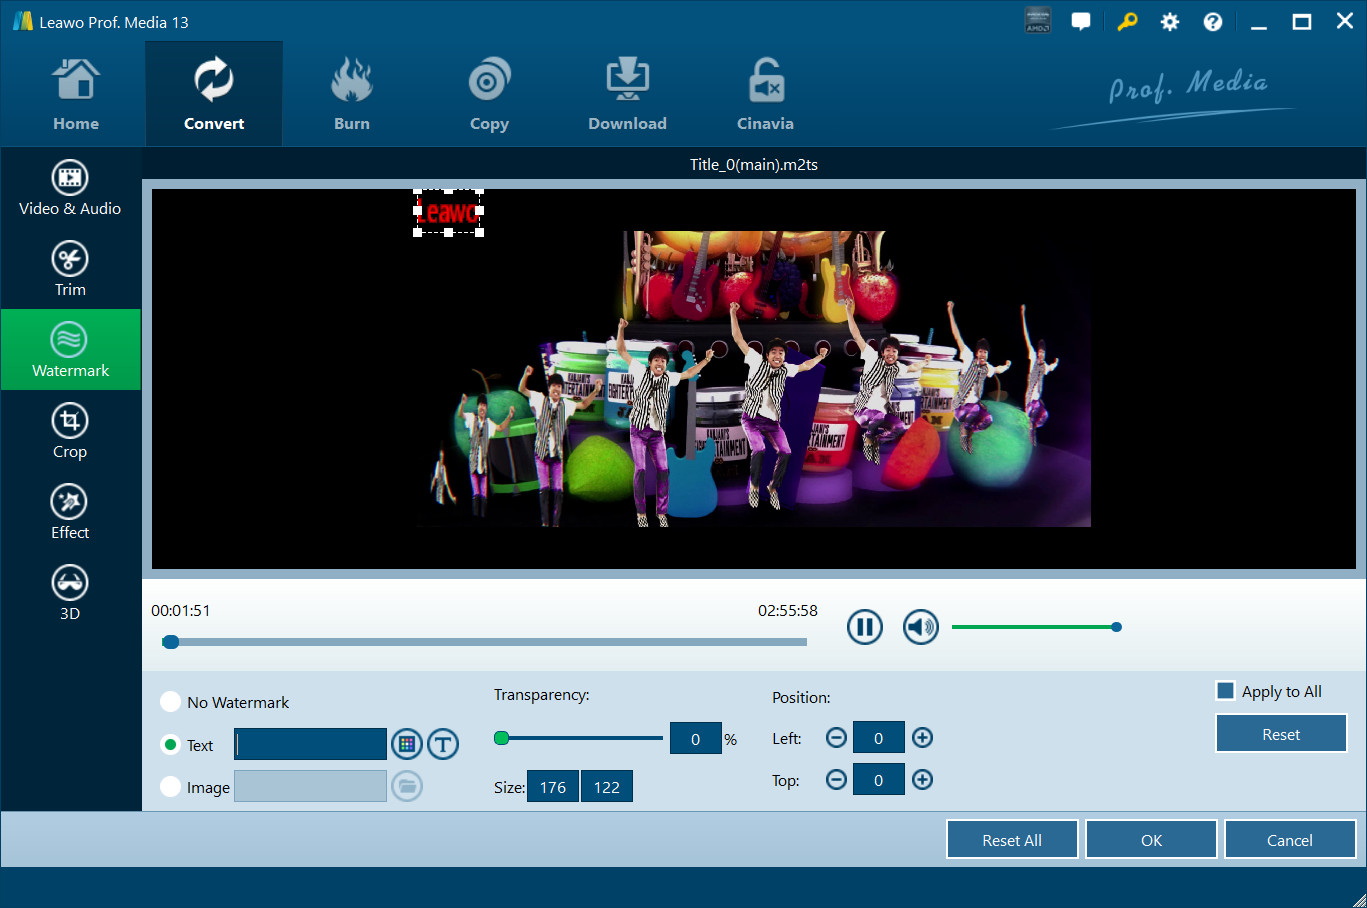The height and width of the screenshot is (908, 1367).
Task: Pause the video preview playback
Action: click(x=864, y=627)
